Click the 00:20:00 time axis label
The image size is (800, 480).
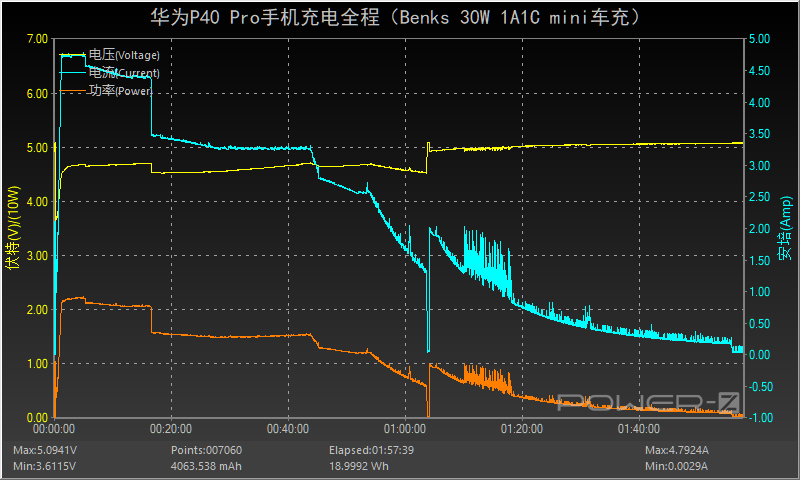[171, 429]
